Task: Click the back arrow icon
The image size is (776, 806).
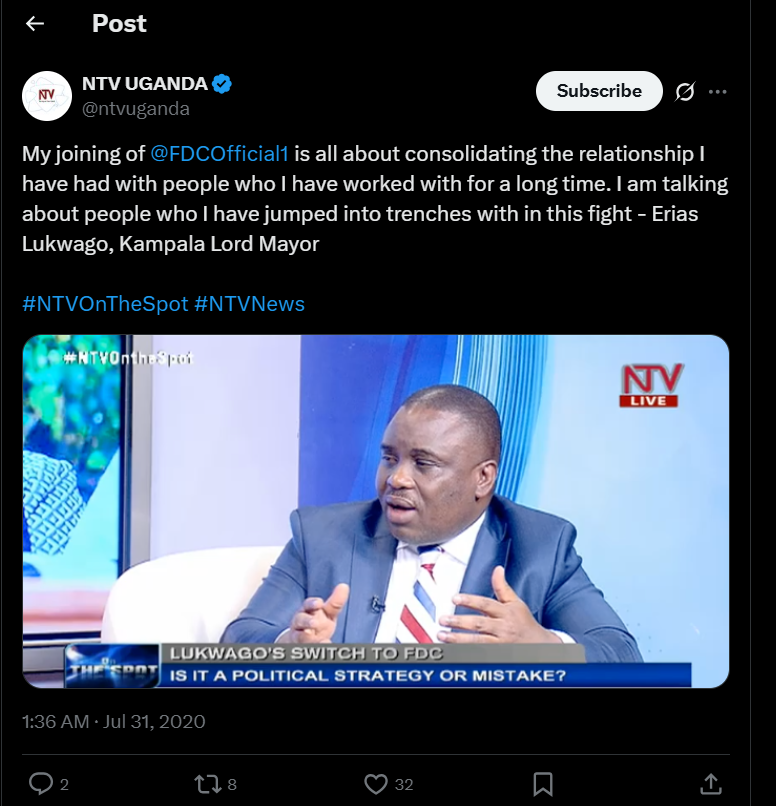Action: click(x=35, y=24)
